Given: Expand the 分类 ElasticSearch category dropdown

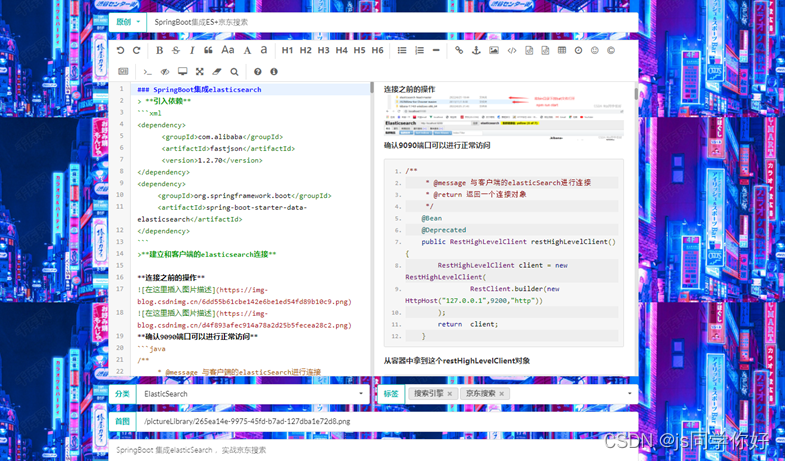Looking at the screenshot, I should 361,394.
